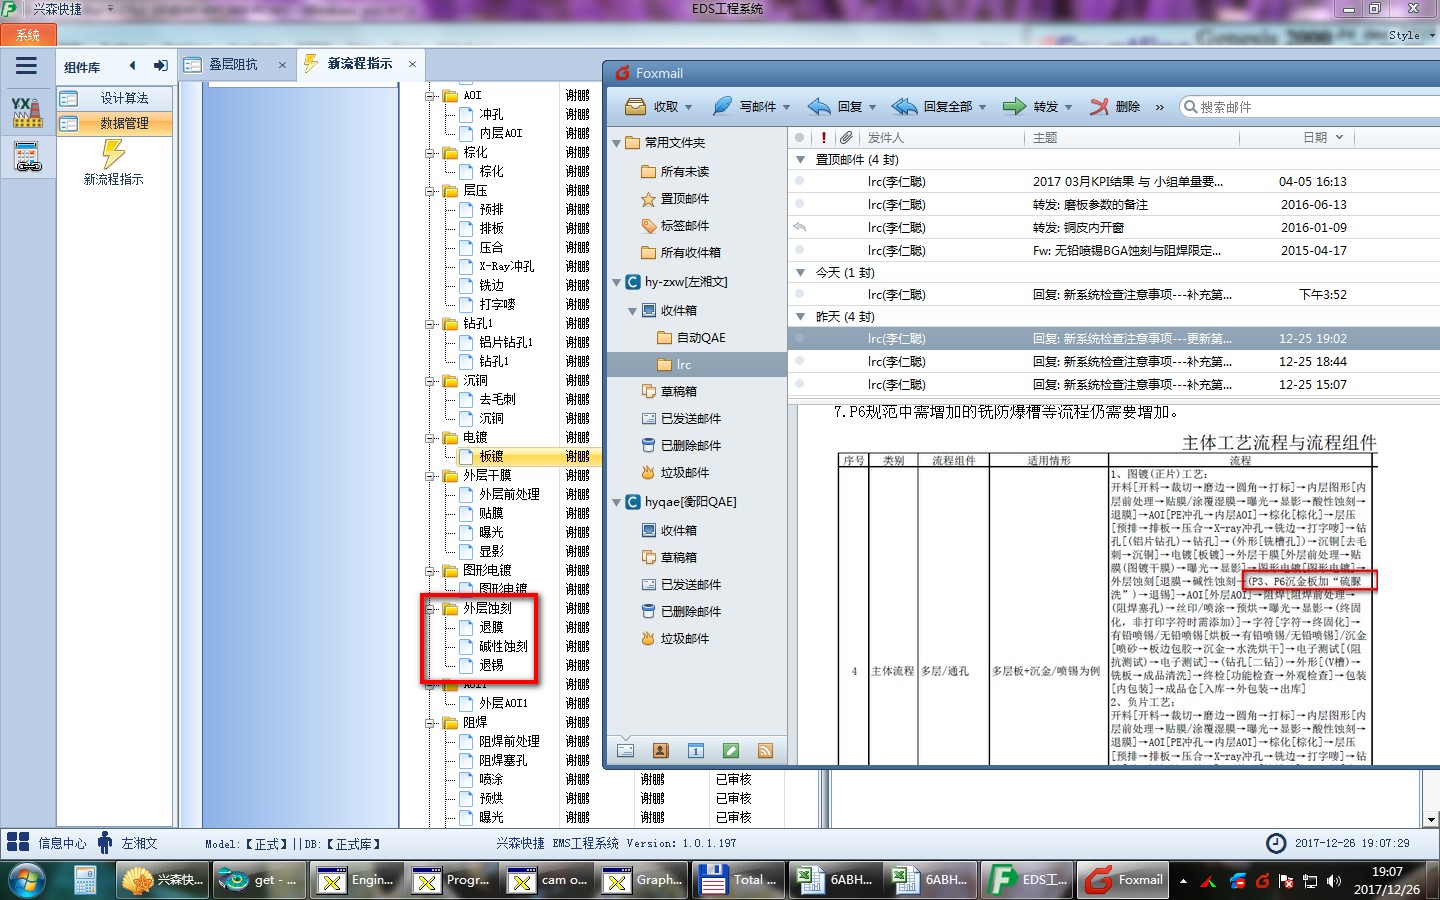Open the 转发 dropdown arrow
The height and width of the screenshot is (900, 1440).
[1068, 107]
